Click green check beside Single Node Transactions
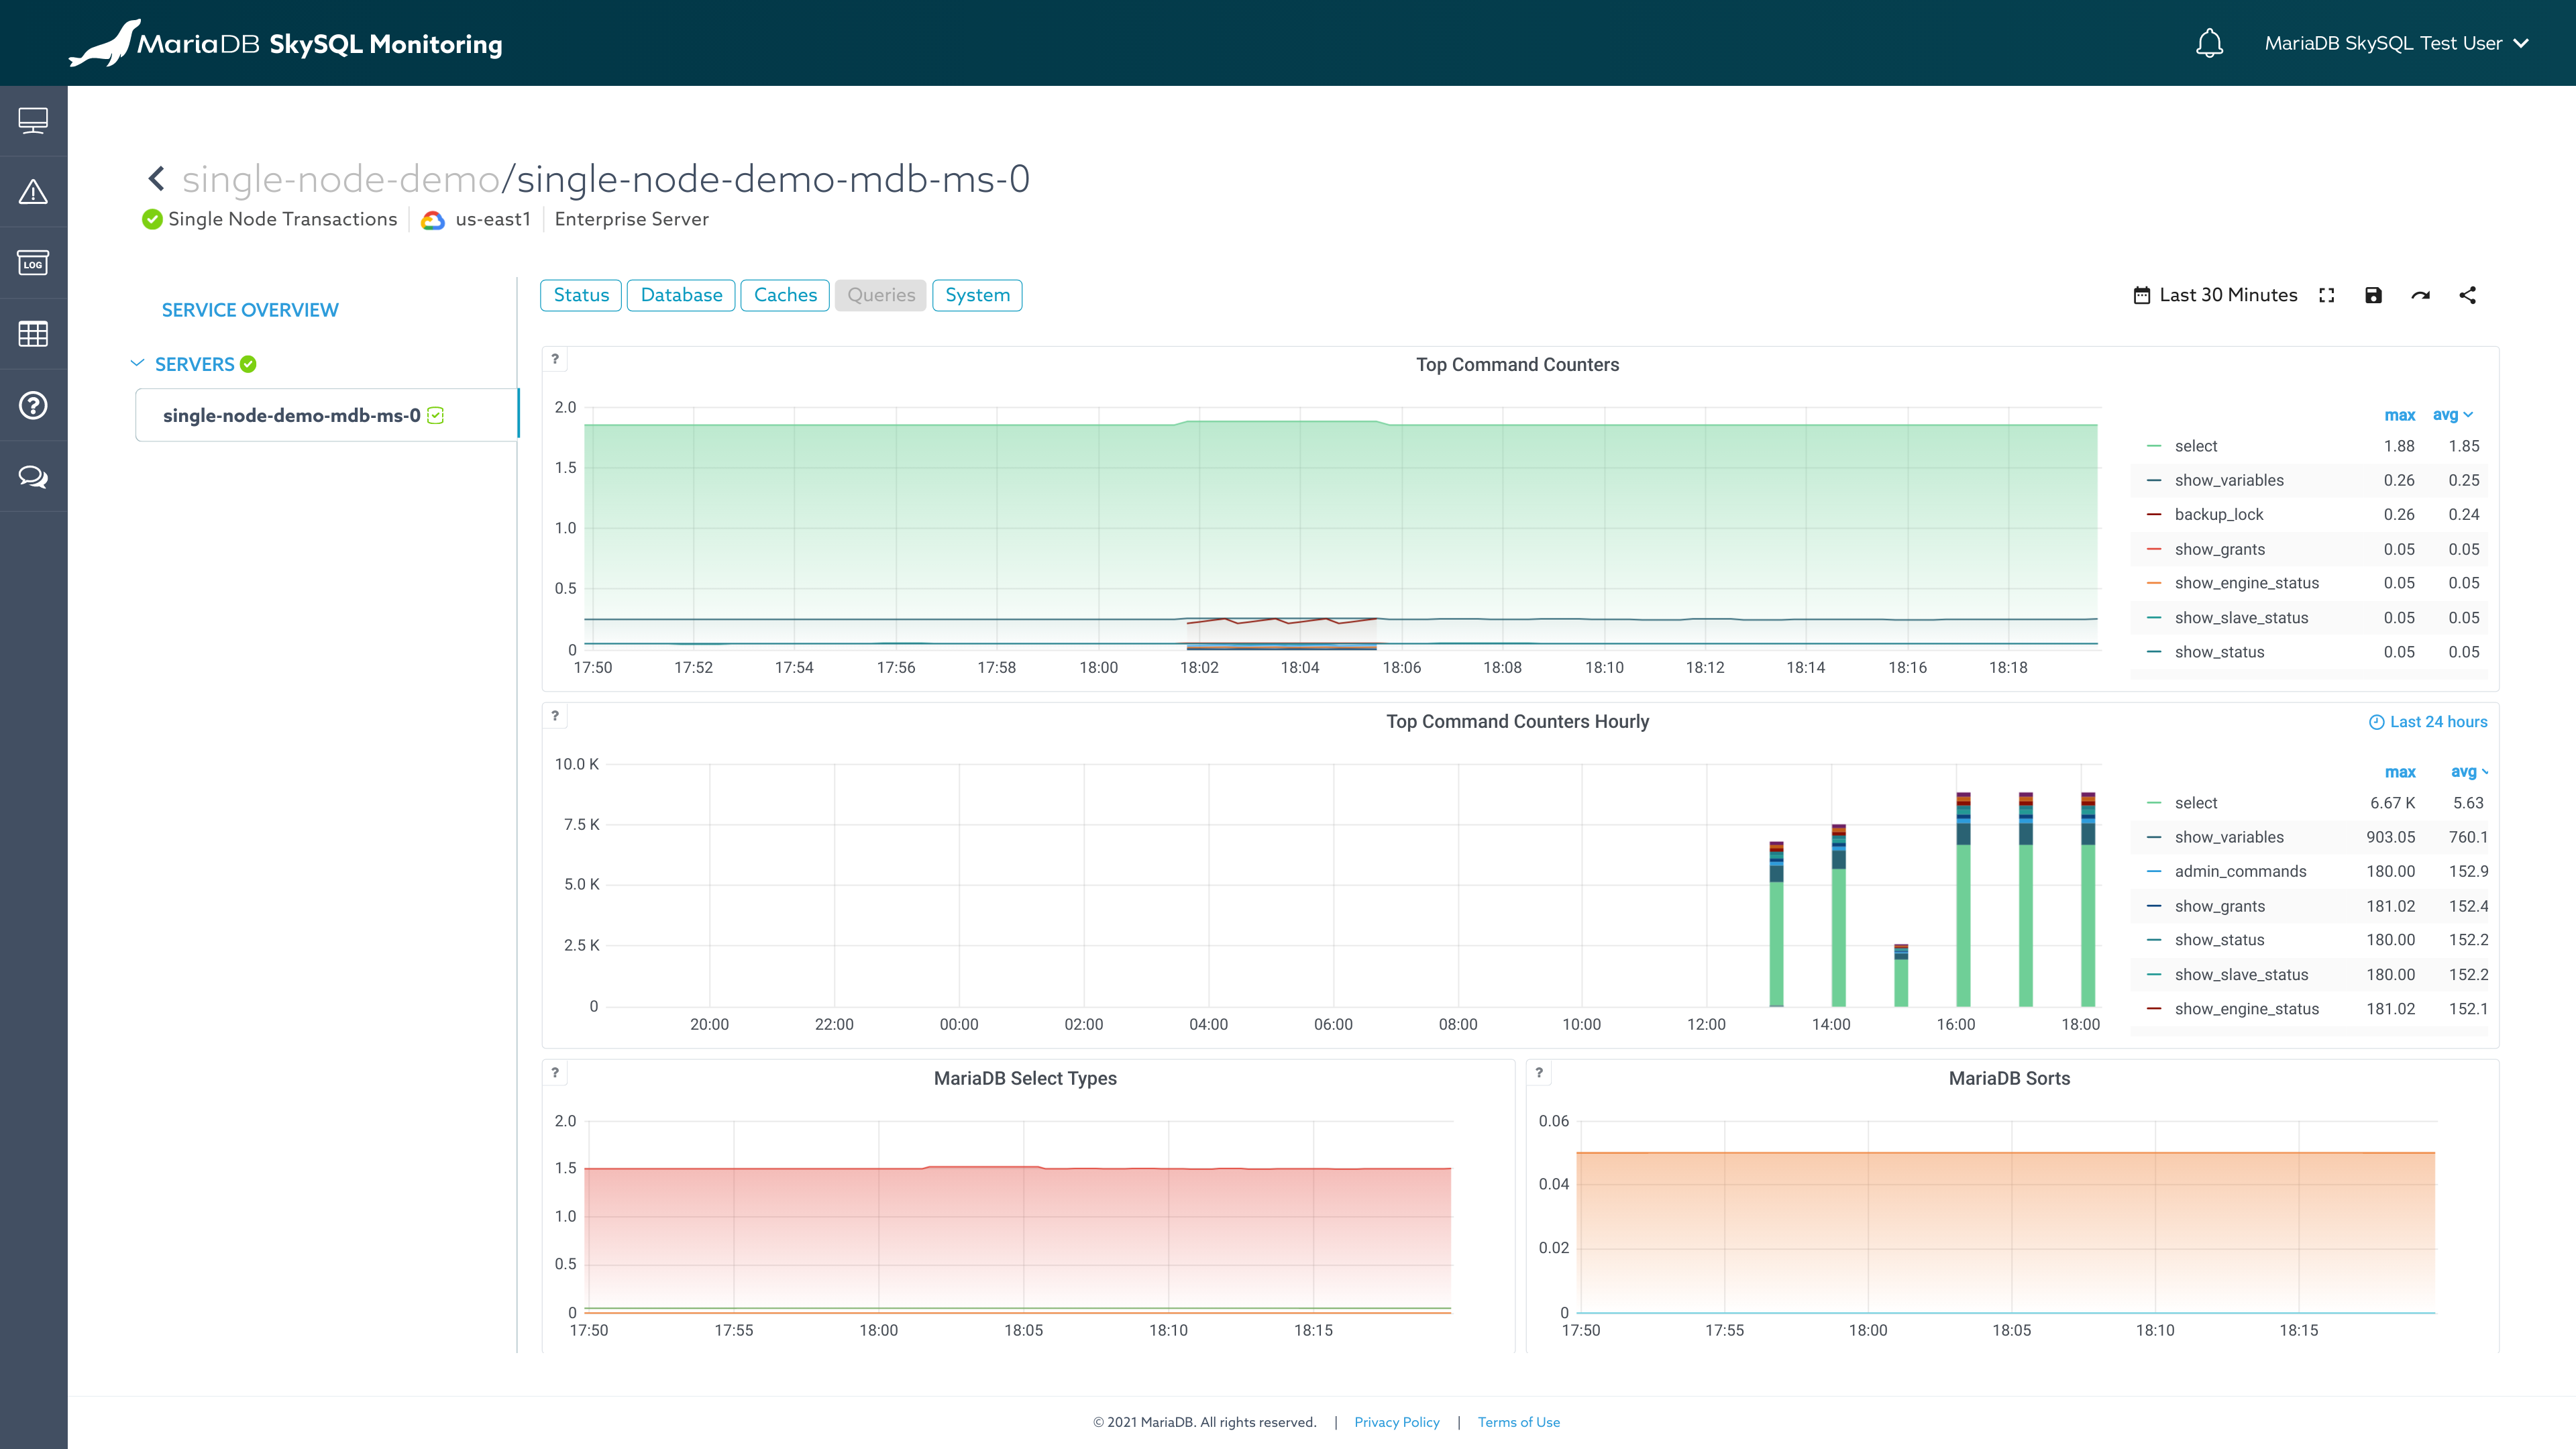This screenshot has height=1449, width=2576. (x=152, y=219)
